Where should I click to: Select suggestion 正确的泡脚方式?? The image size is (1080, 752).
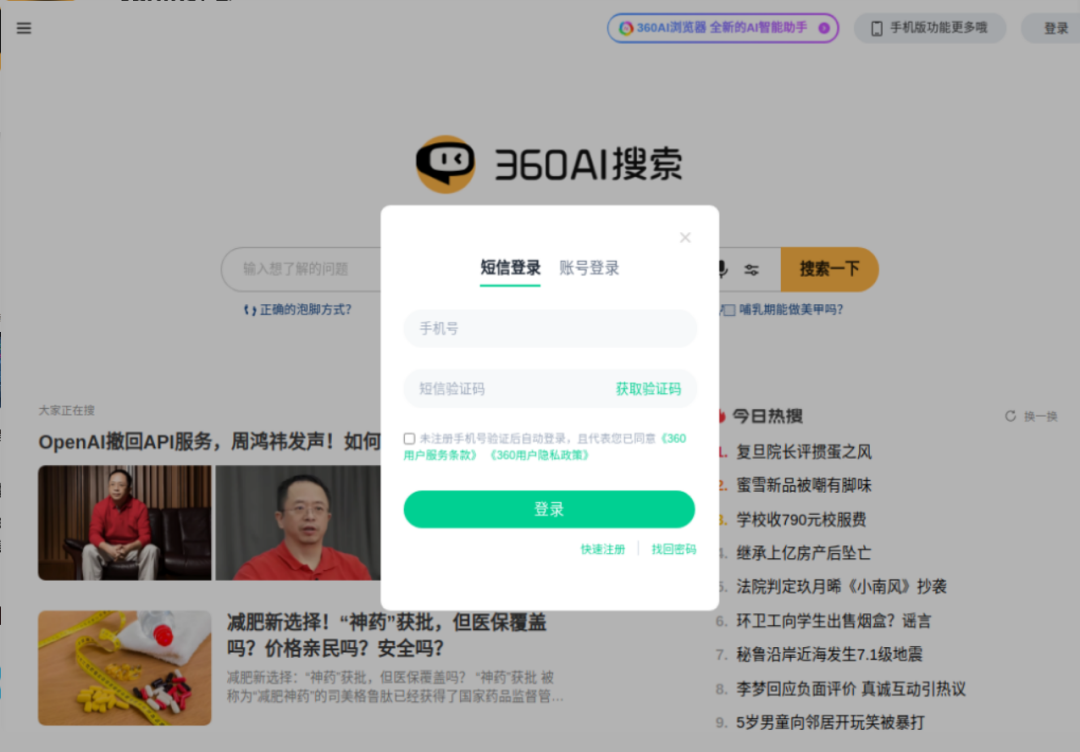coord(305,310)
